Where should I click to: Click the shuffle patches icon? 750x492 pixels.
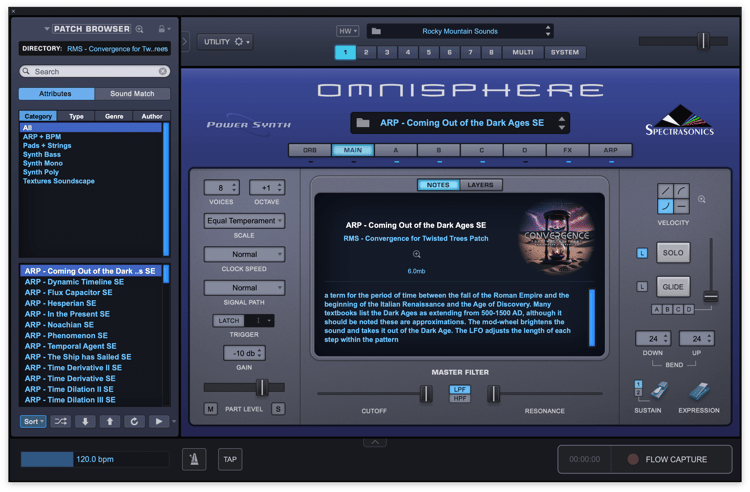tap(61, 421)
